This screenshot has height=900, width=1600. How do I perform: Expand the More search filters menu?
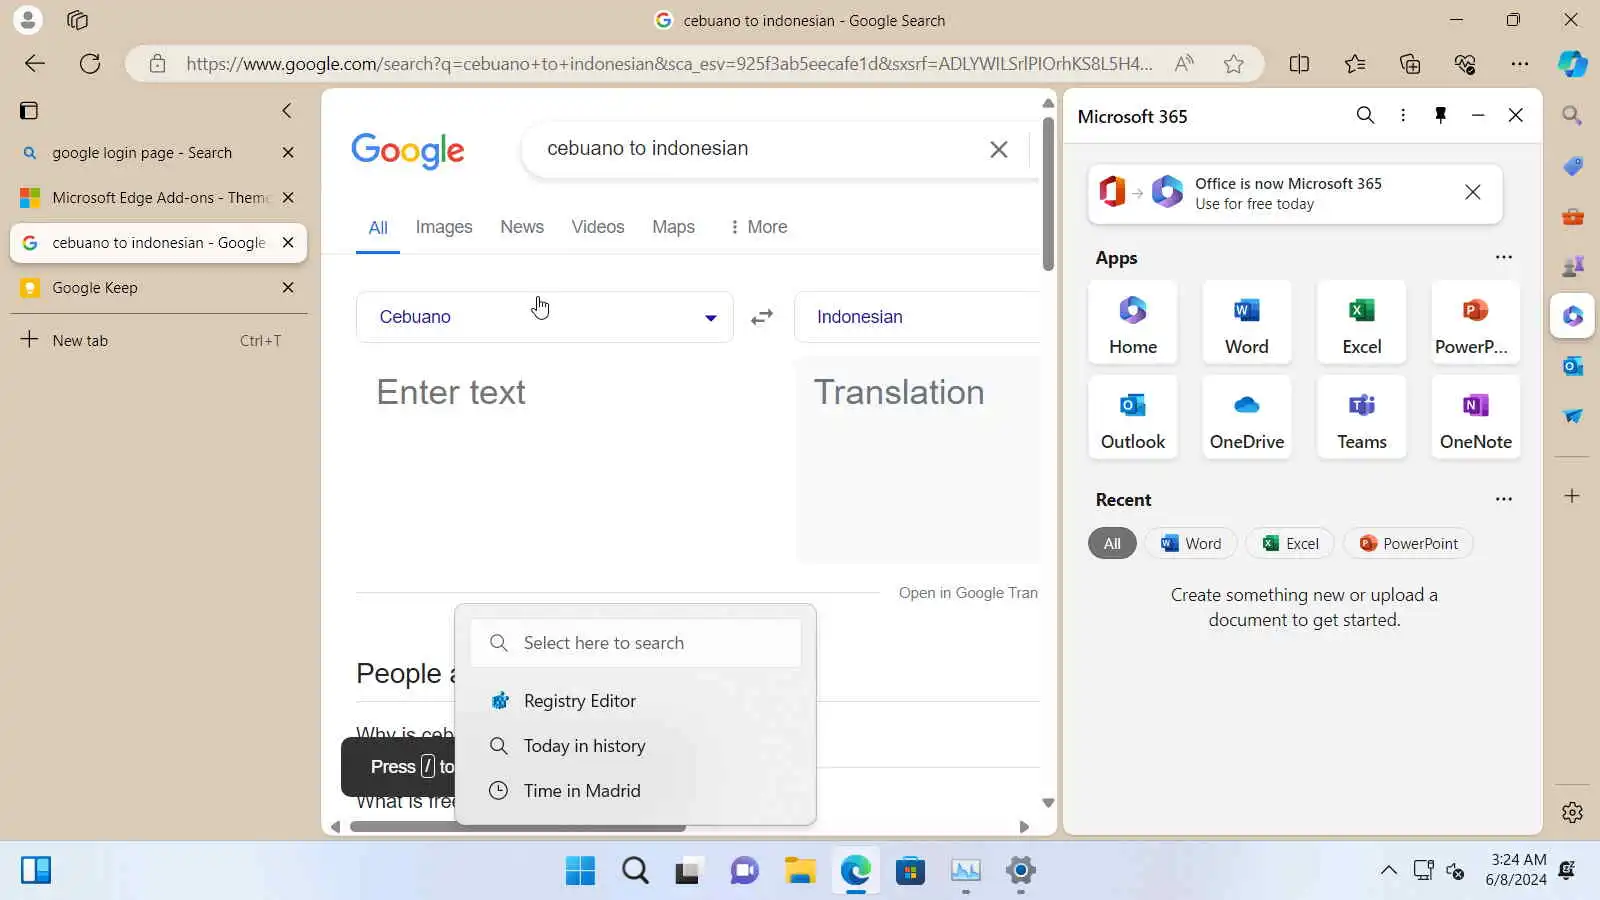(757, 227)
